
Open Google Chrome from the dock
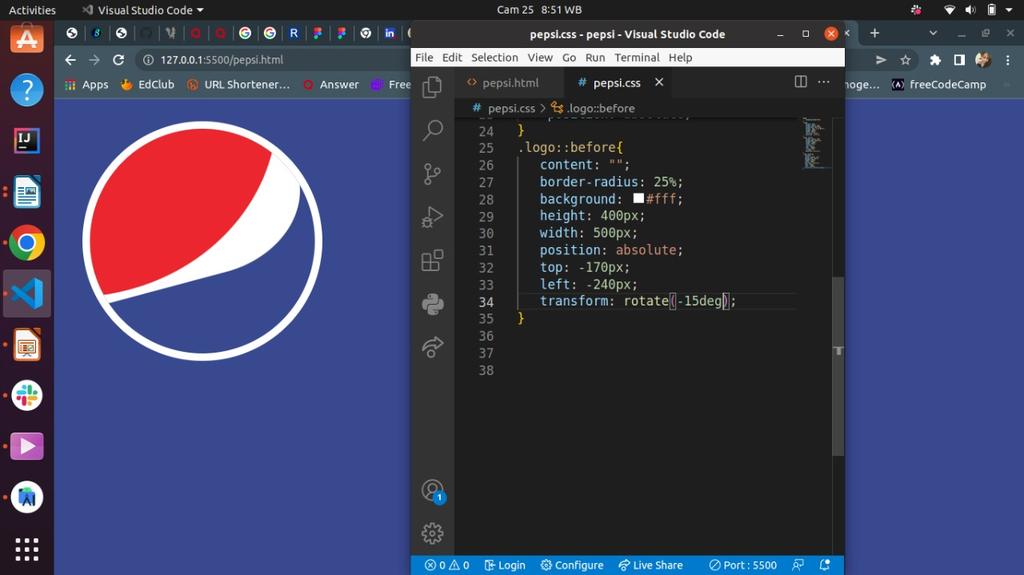[x=27, y=242]
